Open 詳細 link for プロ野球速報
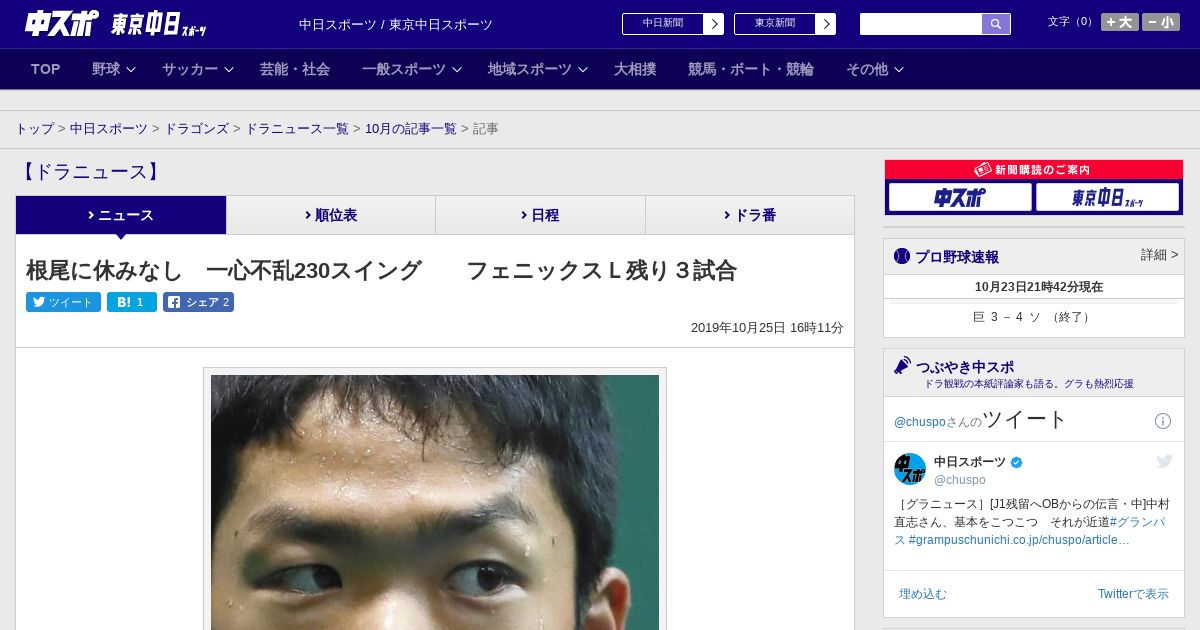The width and height of the screenshot is (1200, 630). click(1160, 255)
